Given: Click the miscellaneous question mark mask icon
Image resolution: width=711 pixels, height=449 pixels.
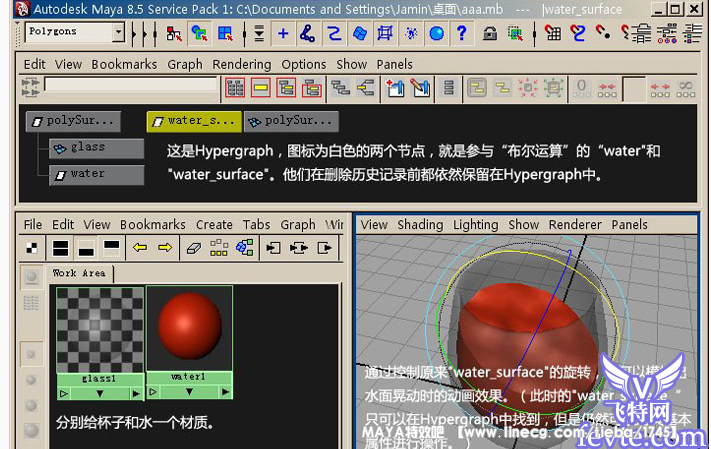Looking at the screenshot, I should (462, 33).
